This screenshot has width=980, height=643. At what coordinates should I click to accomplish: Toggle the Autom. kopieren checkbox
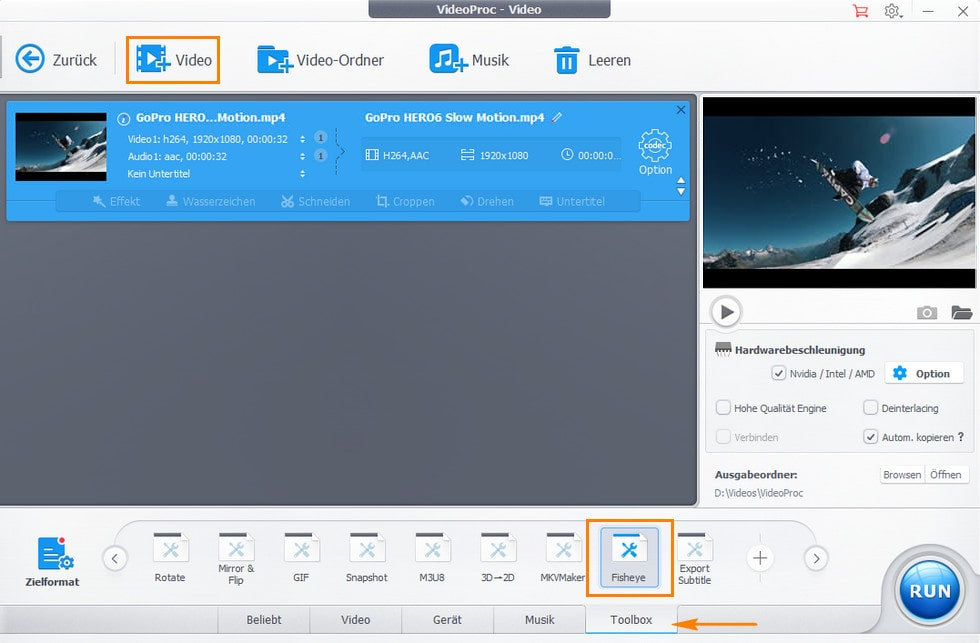pos(871,437)
